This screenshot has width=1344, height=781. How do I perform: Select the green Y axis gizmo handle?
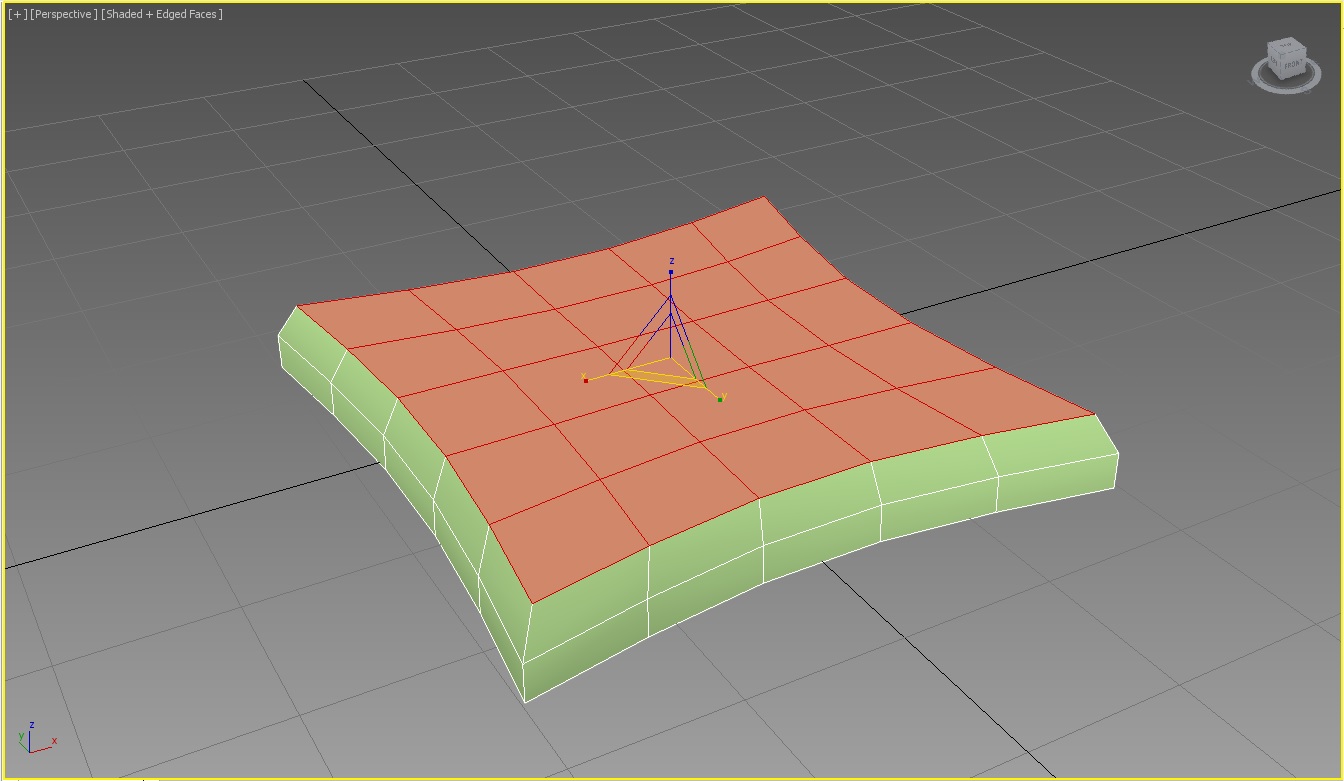pos(719,400)
